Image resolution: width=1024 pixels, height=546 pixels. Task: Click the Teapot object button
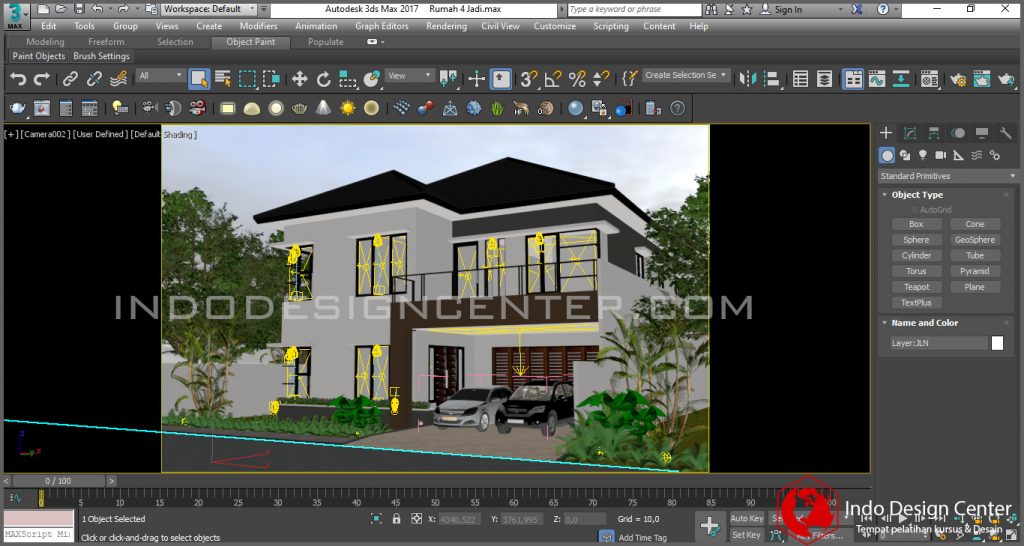point(916,287)
